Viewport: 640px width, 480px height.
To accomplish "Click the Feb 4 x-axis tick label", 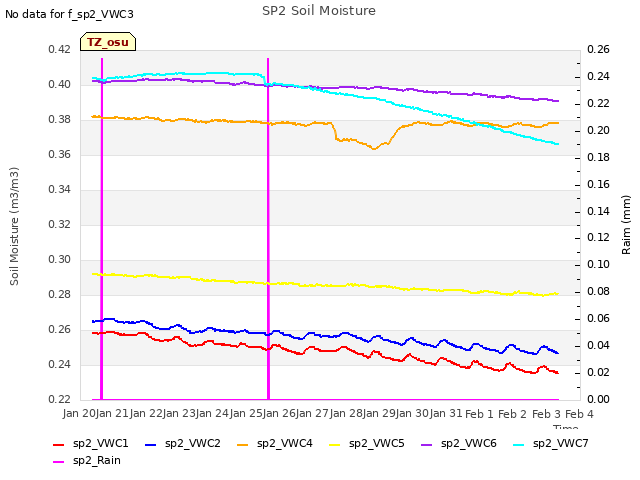I will click(x=579, y=414).
